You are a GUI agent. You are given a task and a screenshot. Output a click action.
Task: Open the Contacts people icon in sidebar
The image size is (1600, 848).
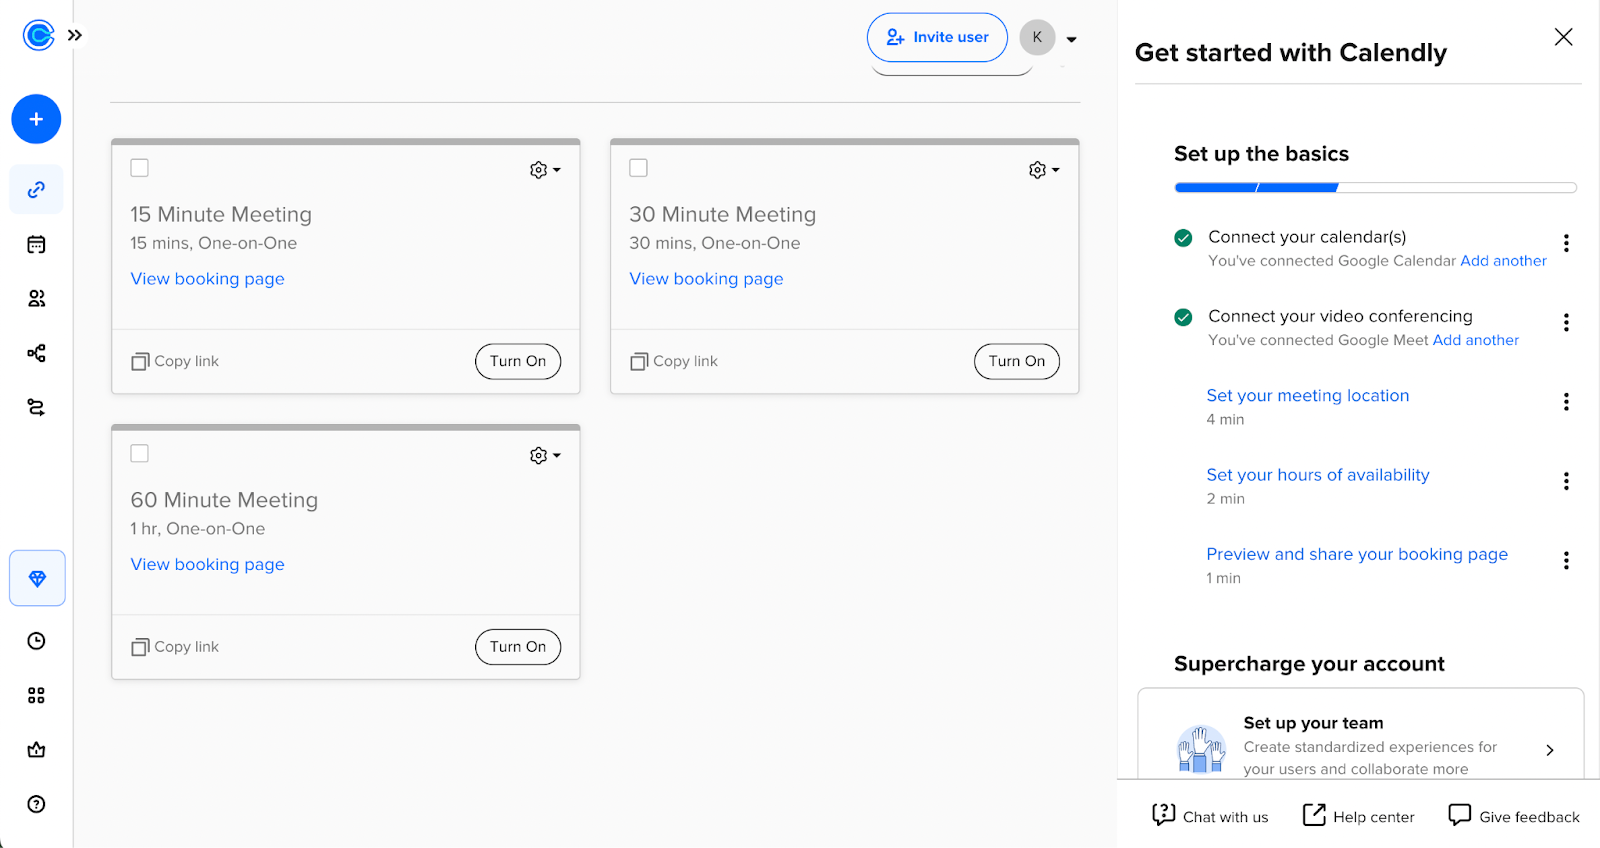click(36, 298)
